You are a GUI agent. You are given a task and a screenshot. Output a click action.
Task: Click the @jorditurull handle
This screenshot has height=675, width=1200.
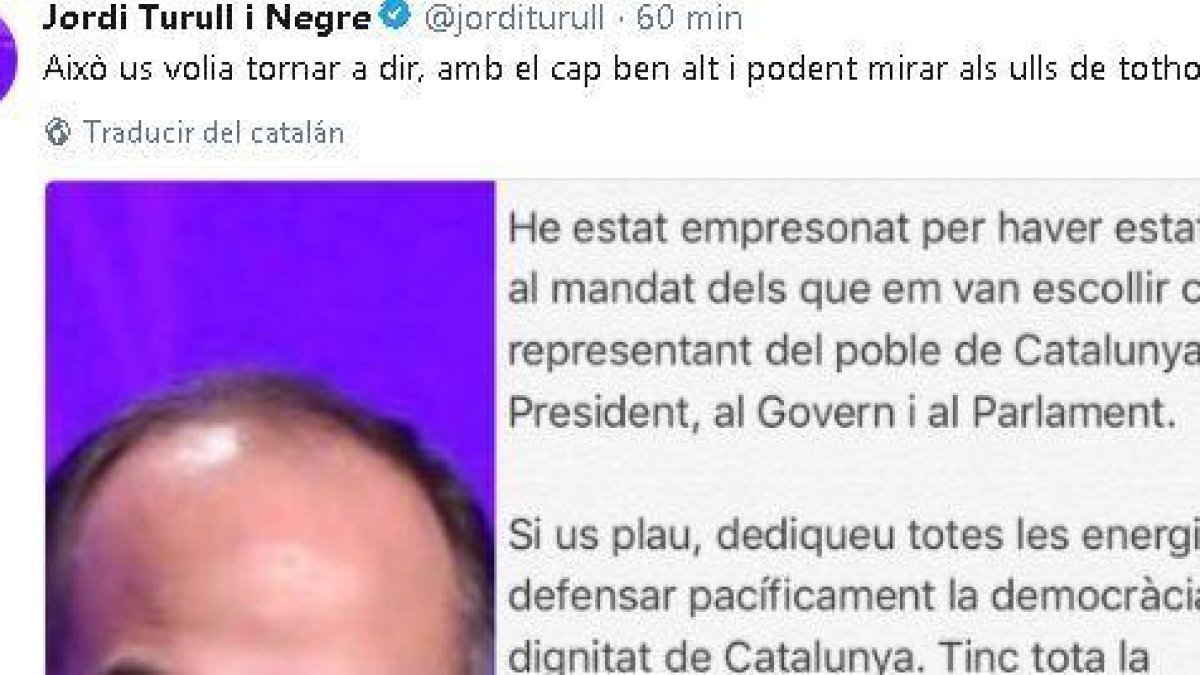513,18
